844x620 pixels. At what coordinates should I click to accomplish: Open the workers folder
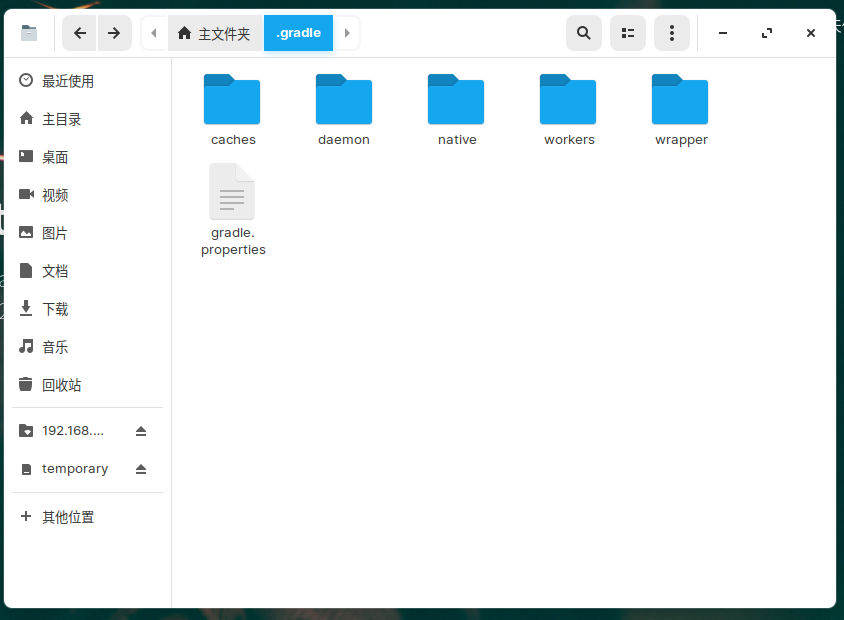click(x=568, y=110)
